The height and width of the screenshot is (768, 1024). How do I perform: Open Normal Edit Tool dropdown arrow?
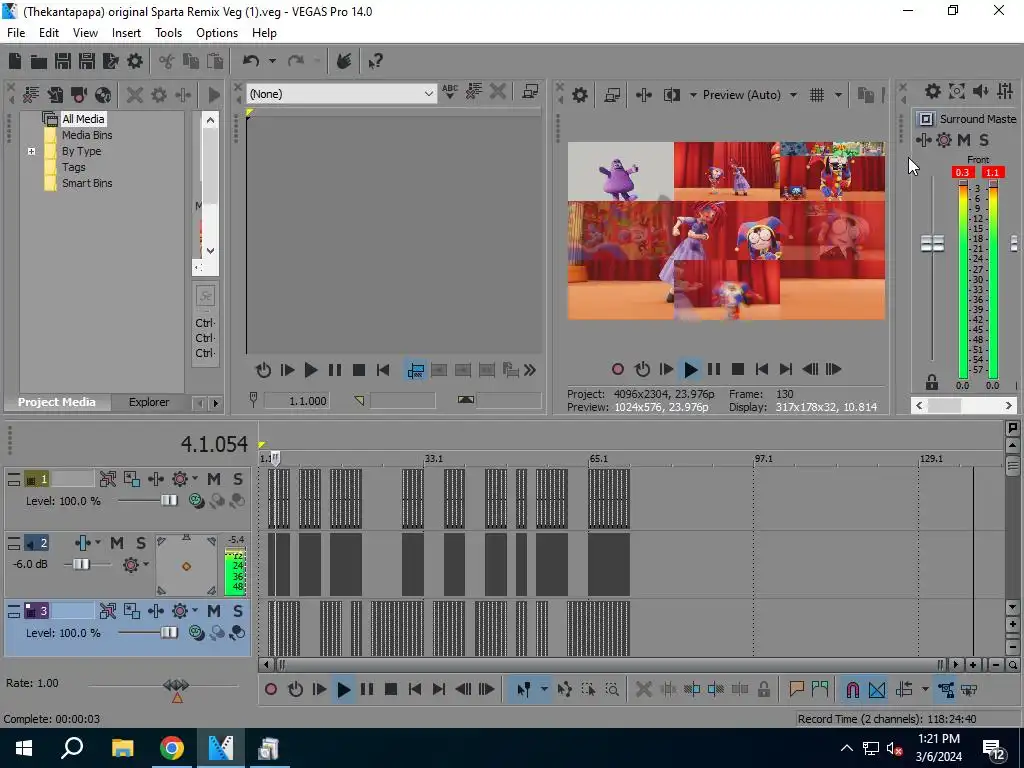tap(543, 690)
